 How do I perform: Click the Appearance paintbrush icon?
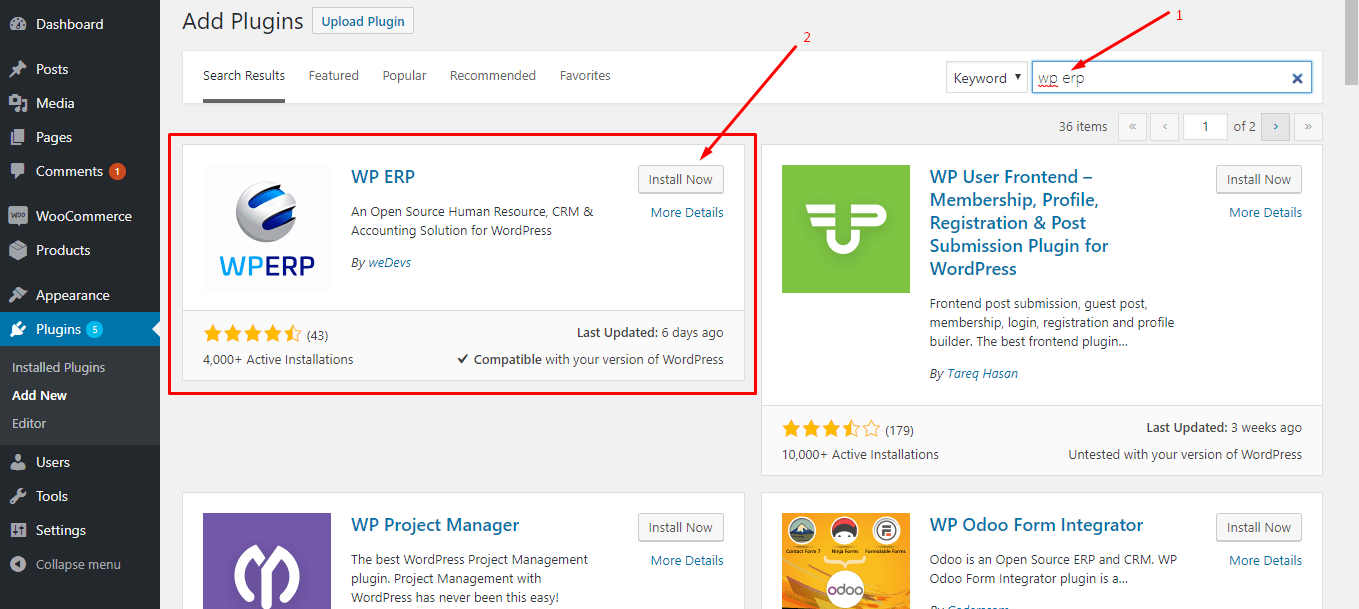(x=18, y=295)
